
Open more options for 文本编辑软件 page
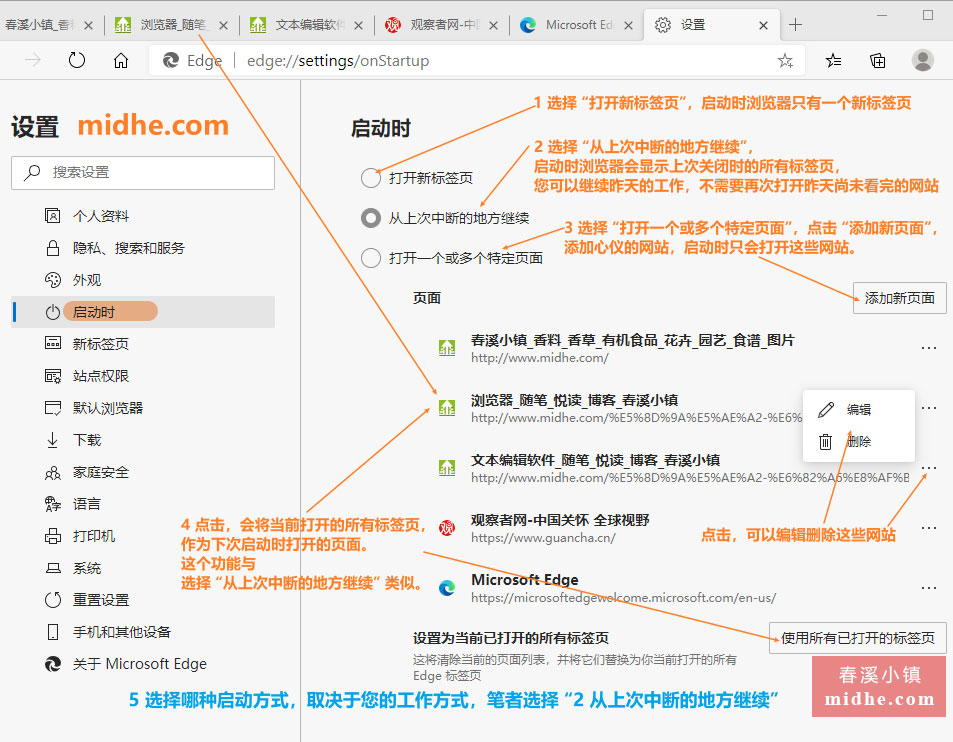[929, 468]
